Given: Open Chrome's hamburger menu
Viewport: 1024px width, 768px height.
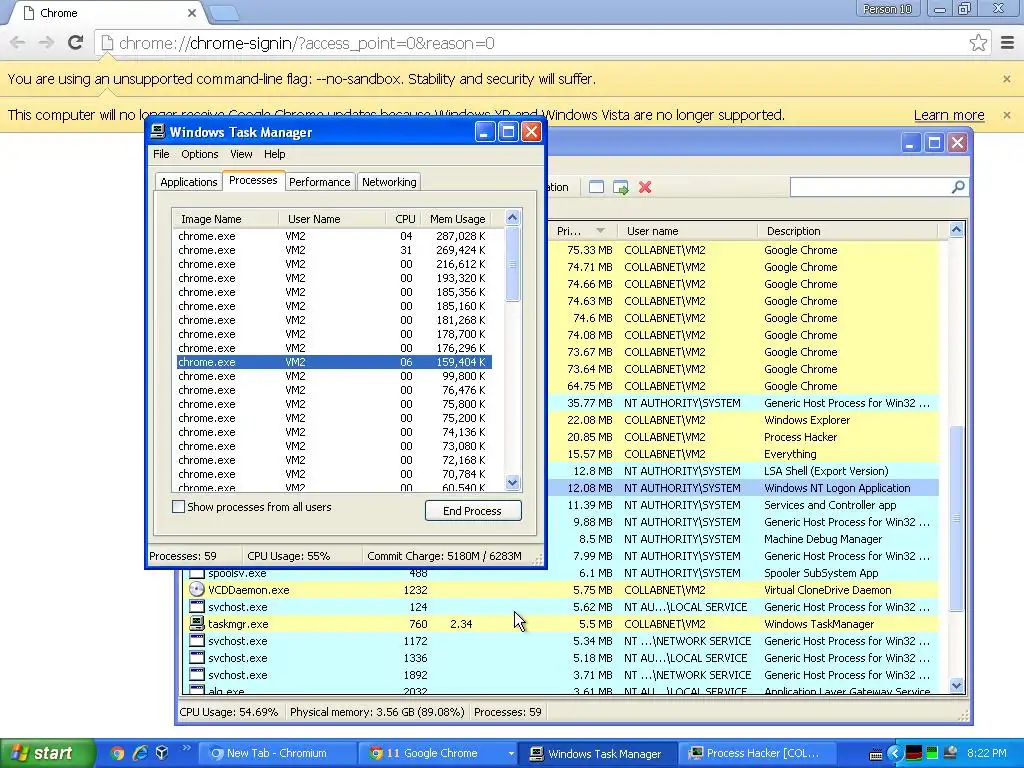Looking at the screenshot, I should pyautogui.click(x=1007, y=43).
